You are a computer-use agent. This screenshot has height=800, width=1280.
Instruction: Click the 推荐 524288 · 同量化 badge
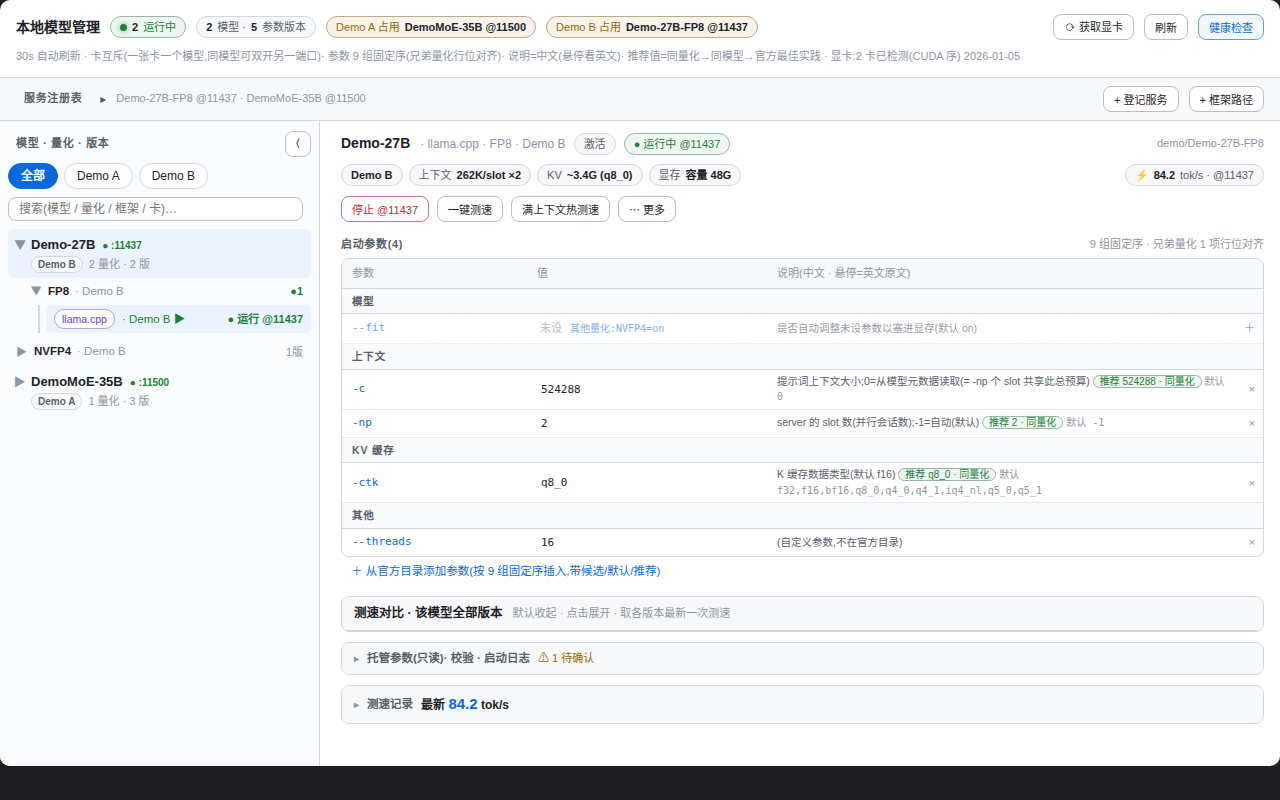1147,382
